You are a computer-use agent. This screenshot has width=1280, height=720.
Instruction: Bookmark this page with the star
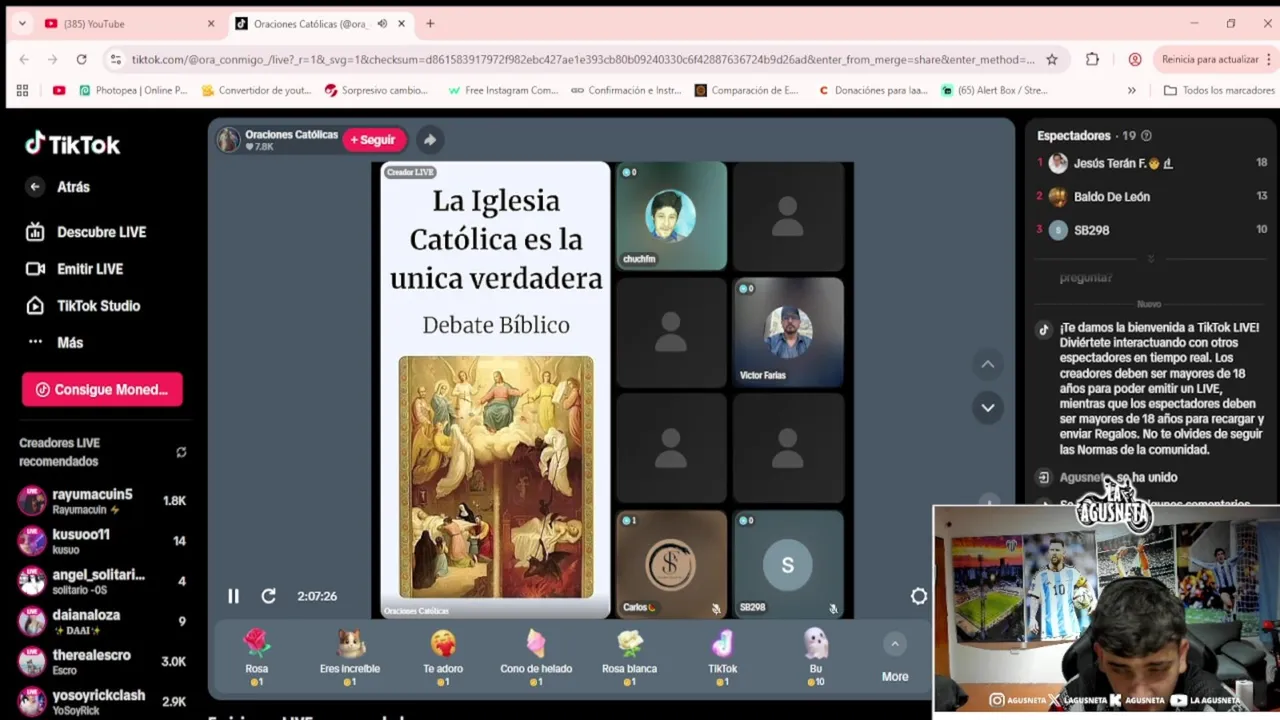coord(1052,59)
